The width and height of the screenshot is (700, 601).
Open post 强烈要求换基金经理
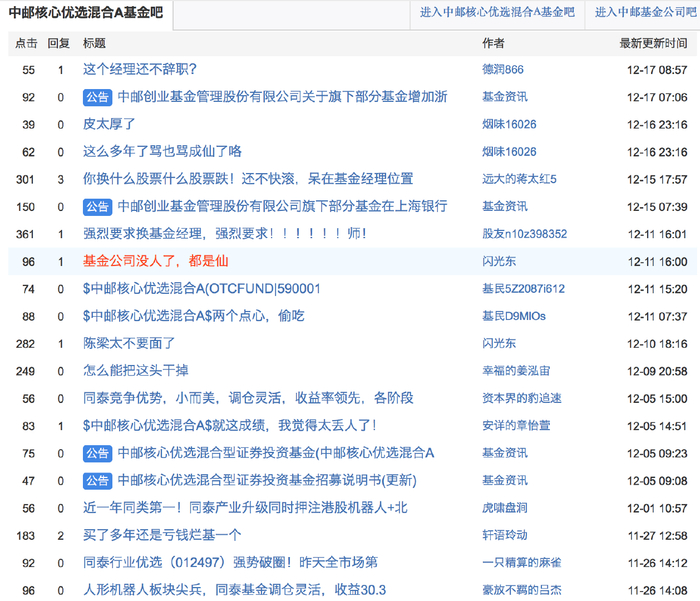coord(225,234)
